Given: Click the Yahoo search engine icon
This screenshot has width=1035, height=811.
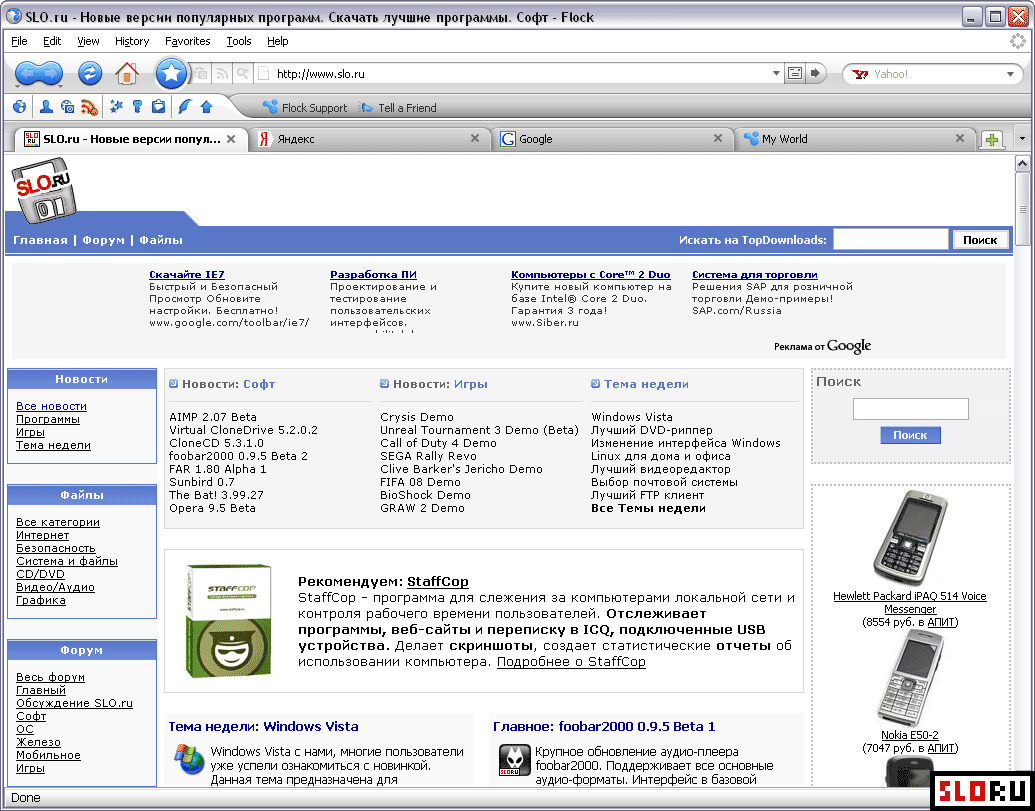Looking at the screenshot, I should point(860,74).
